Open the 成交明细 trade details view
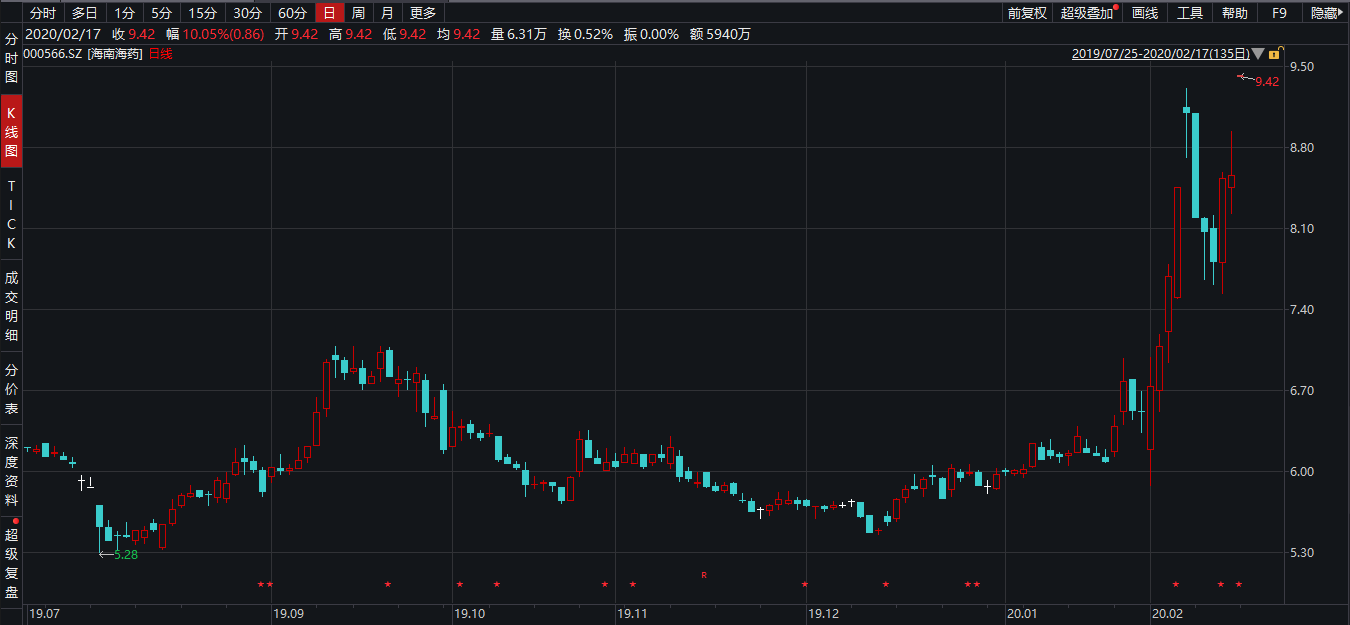This screenshot has width=1350, height=625. [12, 306]
